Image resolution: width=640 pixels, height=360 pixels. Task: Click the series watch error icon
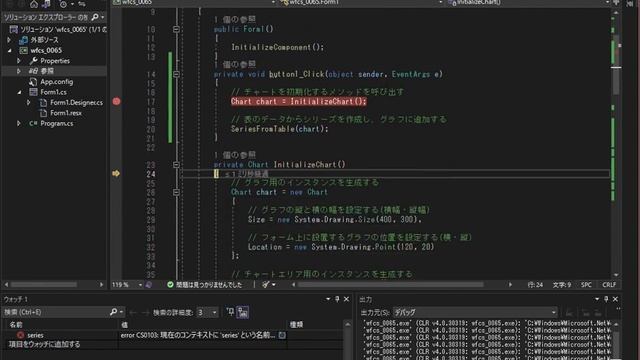pyautogui.click(x=20, y=335)
